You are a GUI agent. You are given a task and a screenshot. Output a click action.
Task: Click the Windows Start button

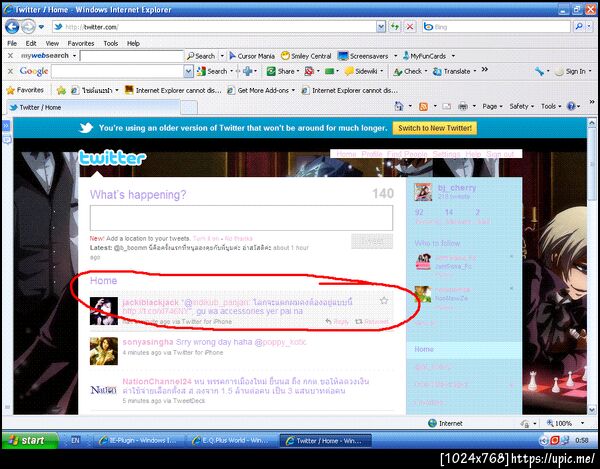[30, 440]
